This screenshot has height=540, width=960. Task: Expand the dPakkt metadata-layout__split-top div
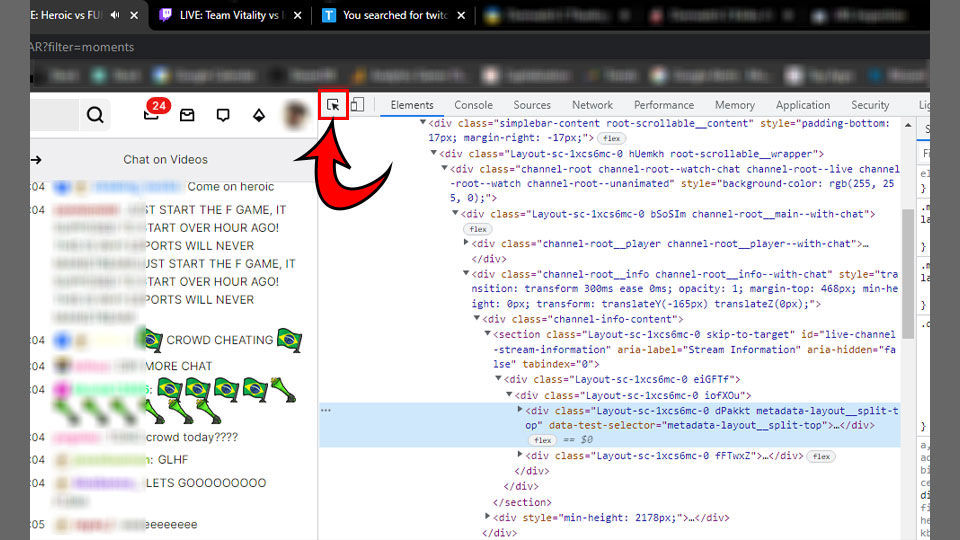[x=520, y=410]
